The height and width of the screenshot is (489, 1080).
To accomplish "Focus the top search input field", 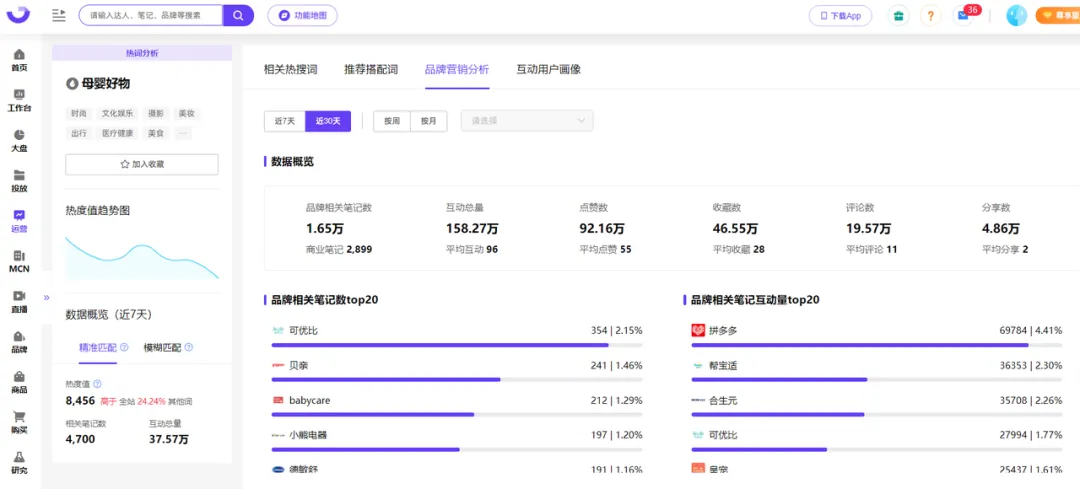I will 151,15.
